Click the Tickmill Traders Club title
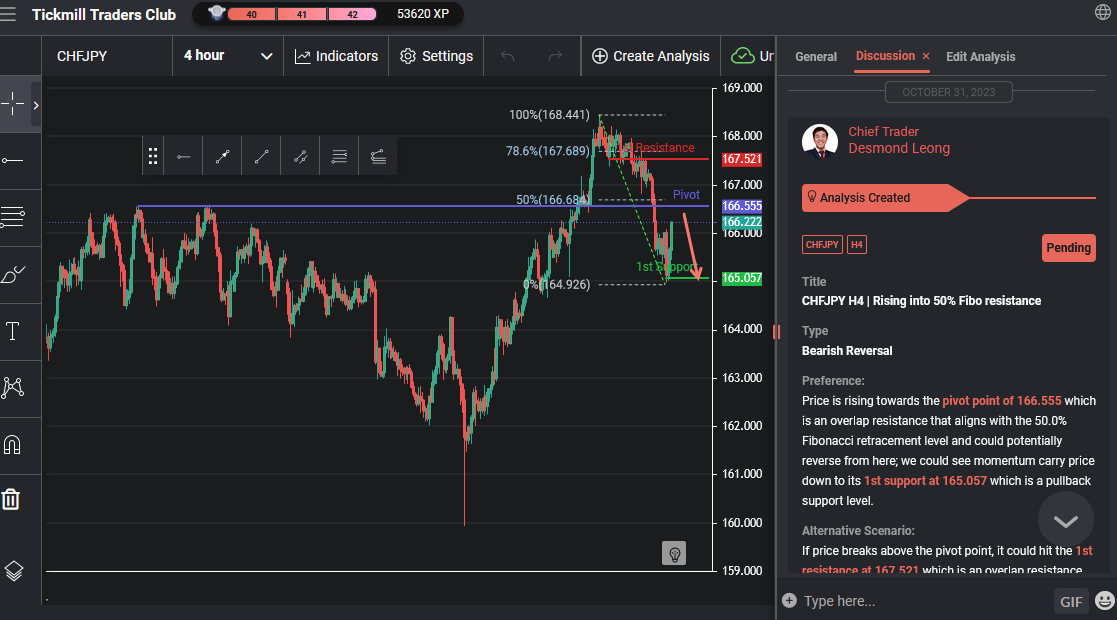 click(x=104, y=14)
